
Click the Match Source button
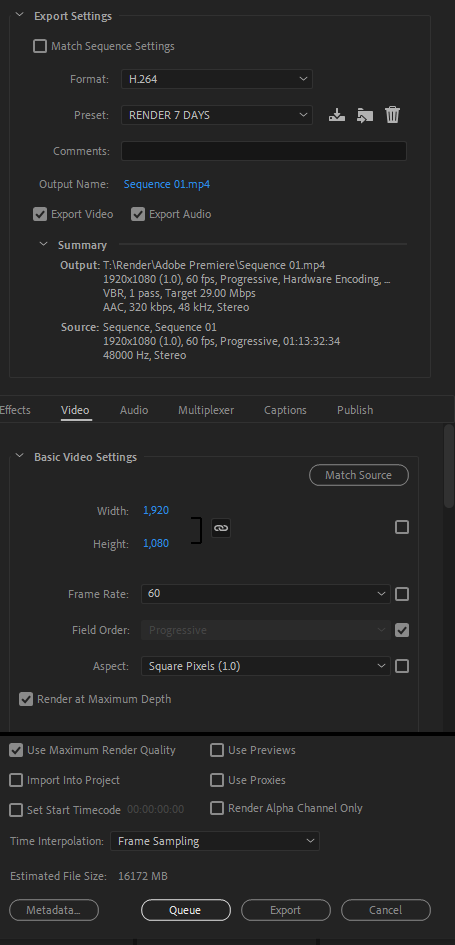click(359, 475)
